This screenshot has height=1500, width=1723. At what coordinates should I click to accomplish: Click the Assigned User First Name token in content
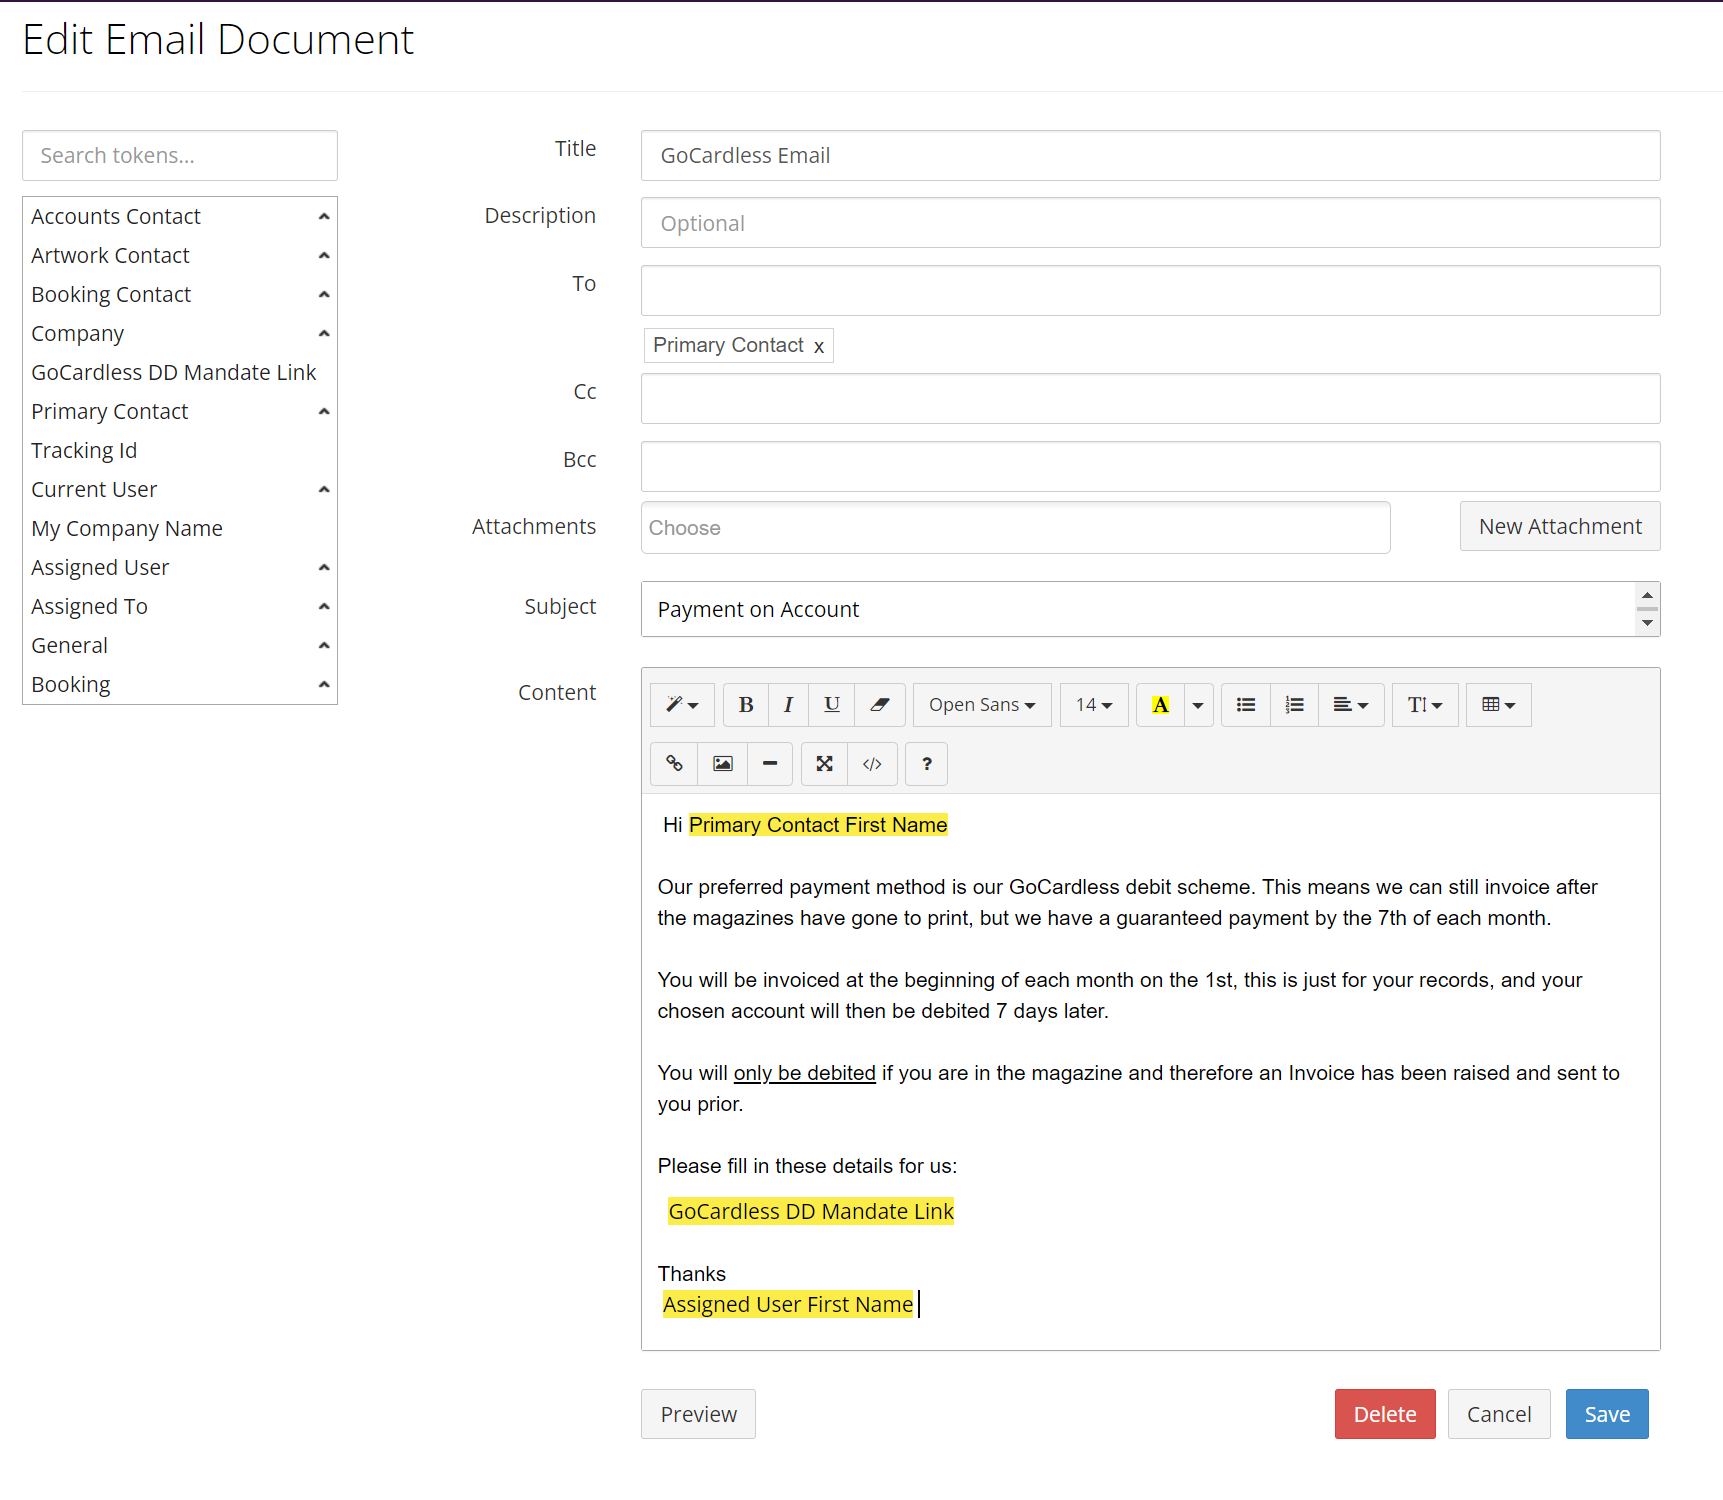[x=788, y=1304]
